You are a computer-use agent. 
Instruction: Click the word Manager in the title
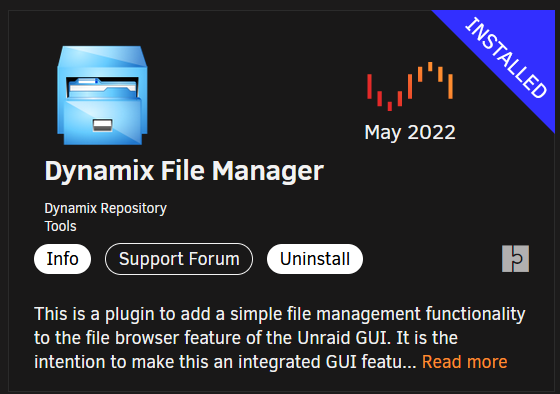click(x=268, y=172)
